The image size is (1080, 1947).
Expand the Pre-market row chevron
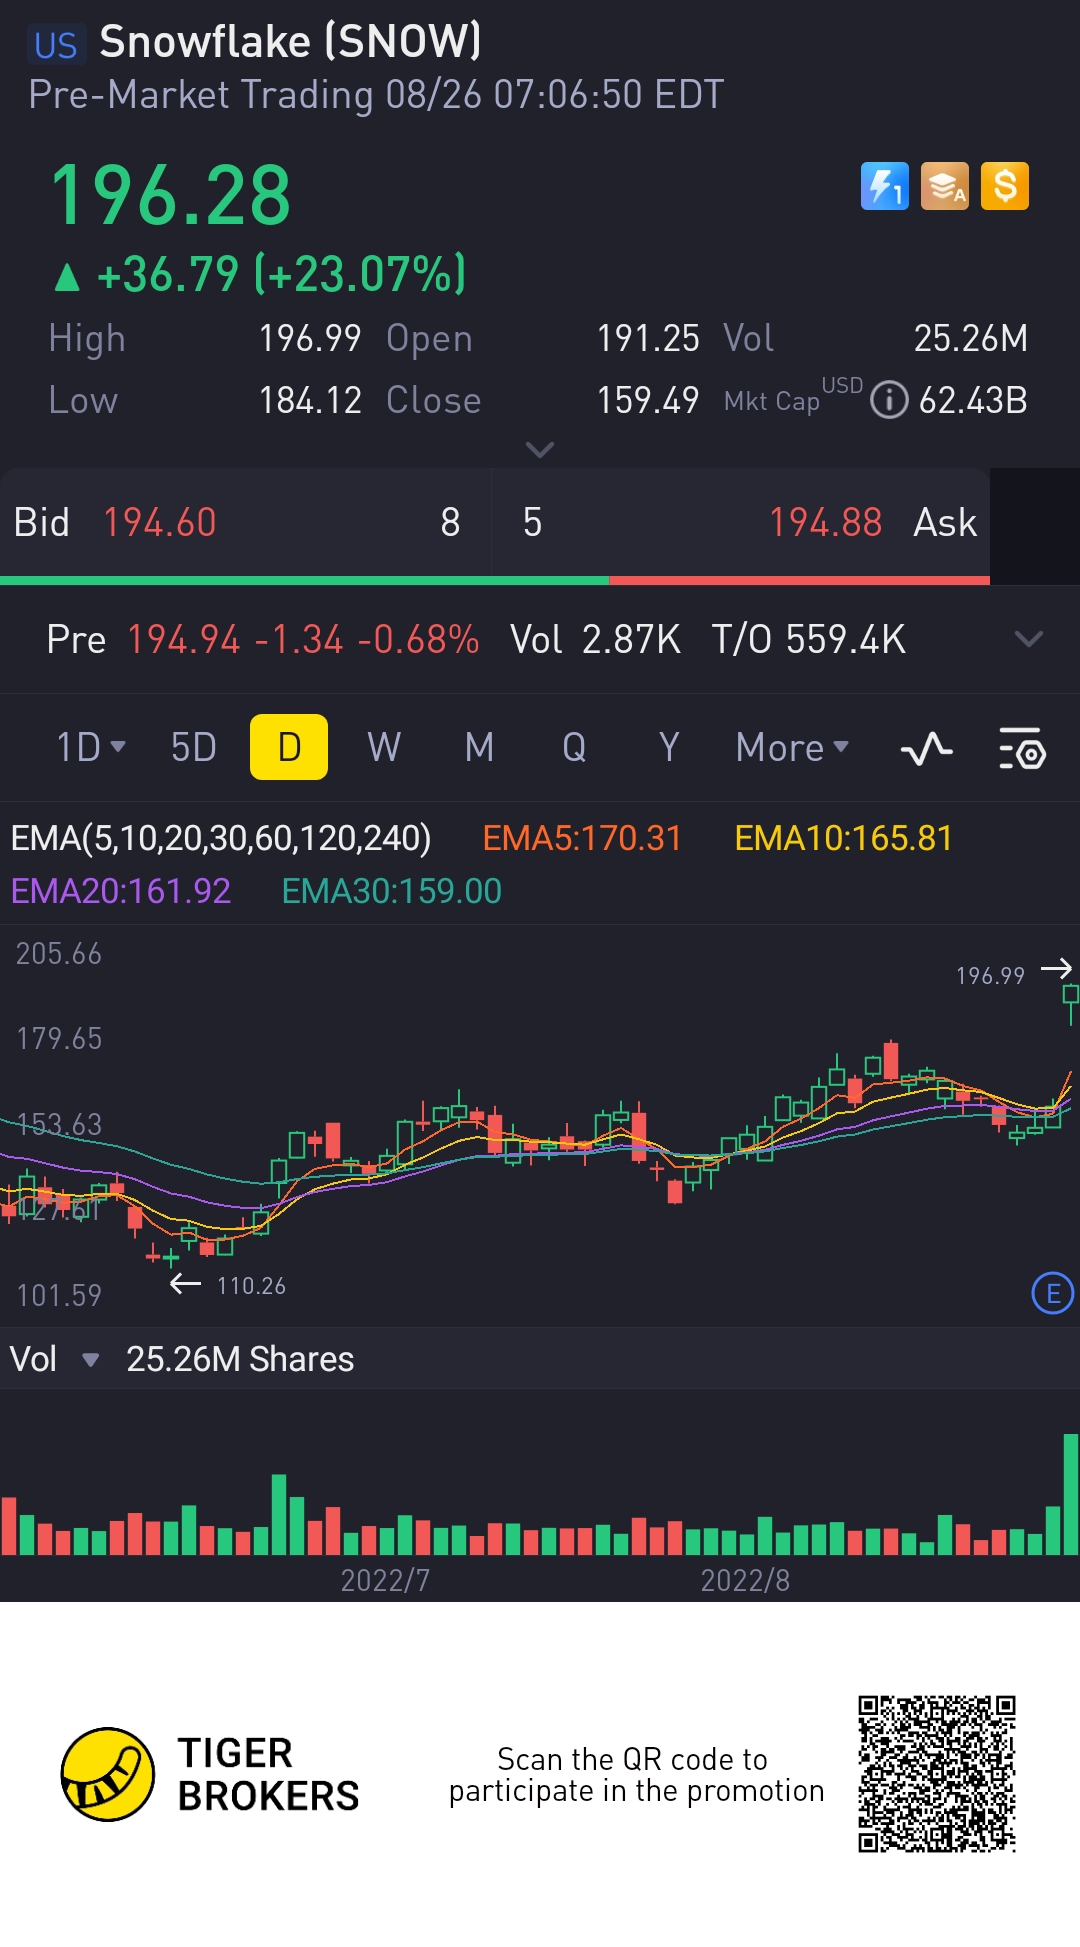pos(1028,639)
